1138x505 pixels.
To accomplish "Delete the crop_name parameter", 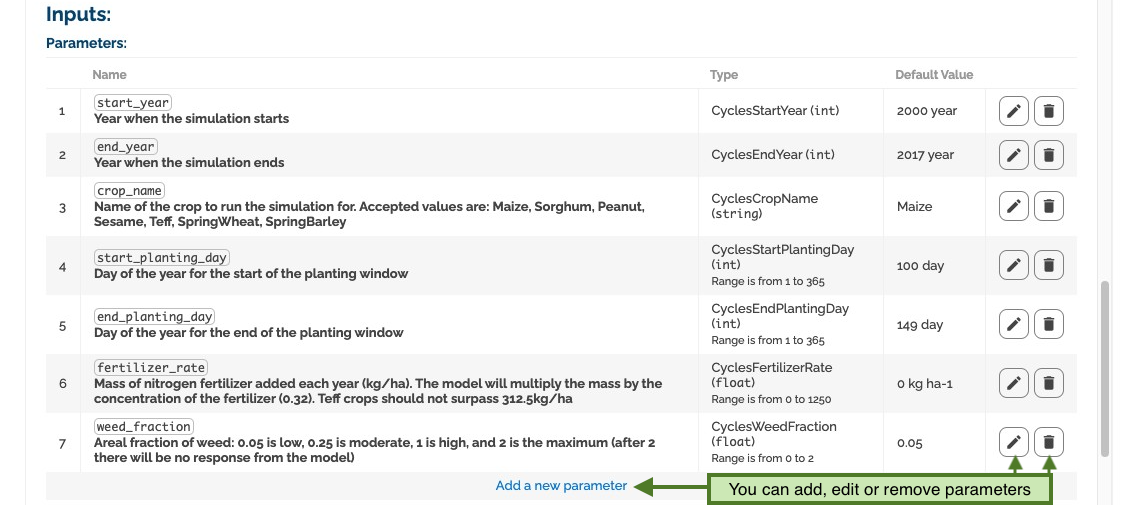I will coord(1049,206).
